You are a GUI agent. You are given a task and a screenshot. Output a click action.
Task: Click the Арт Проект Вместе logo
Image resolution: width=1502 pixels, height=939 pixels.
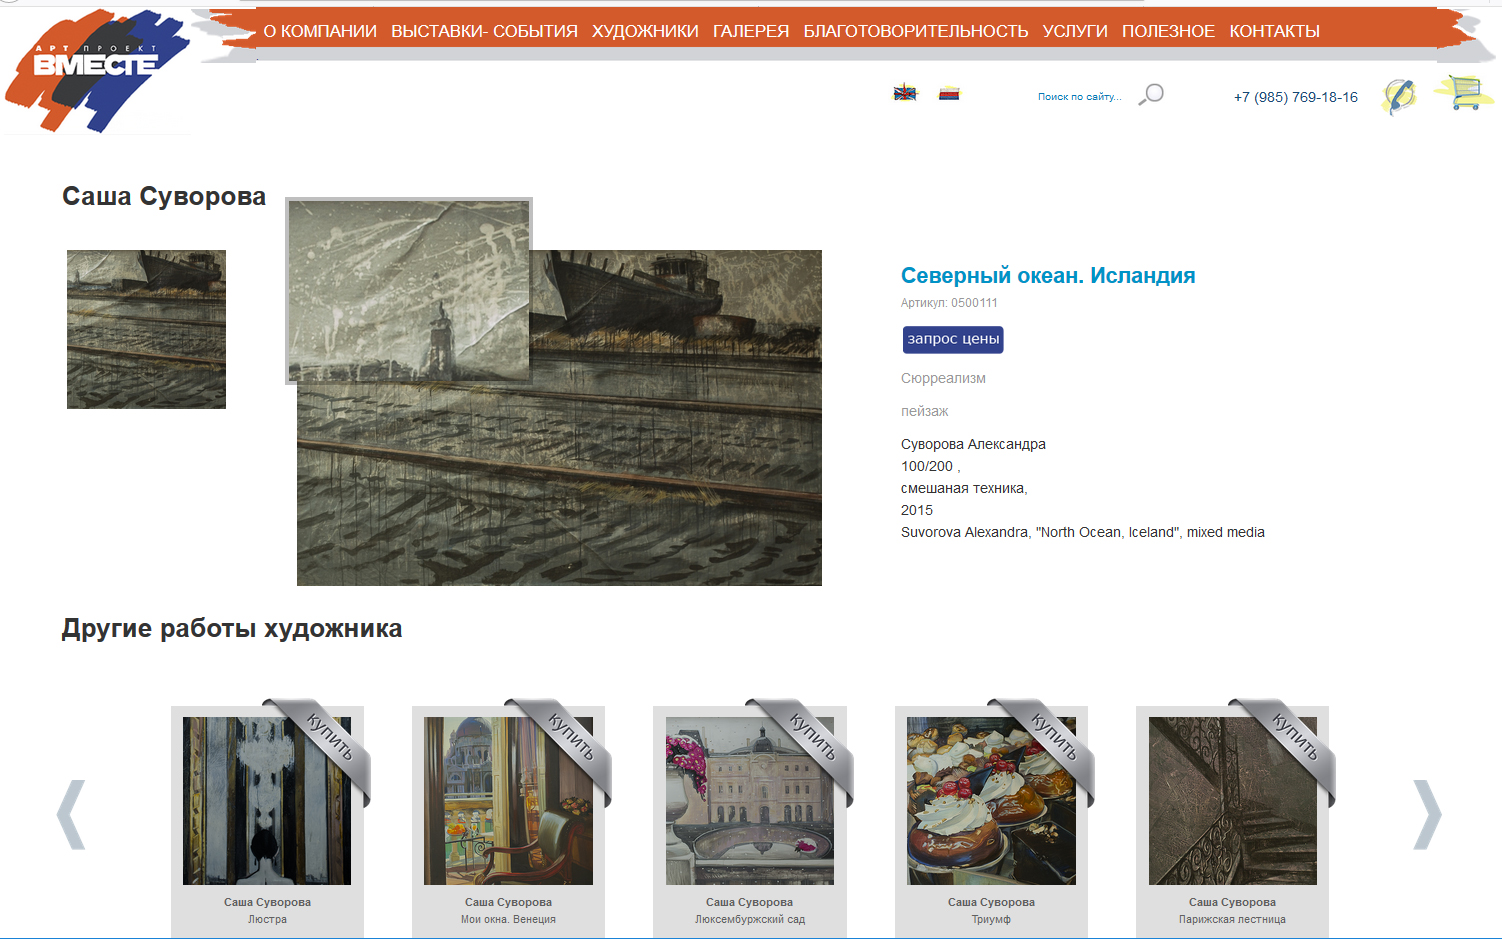[x=97, y=70]
